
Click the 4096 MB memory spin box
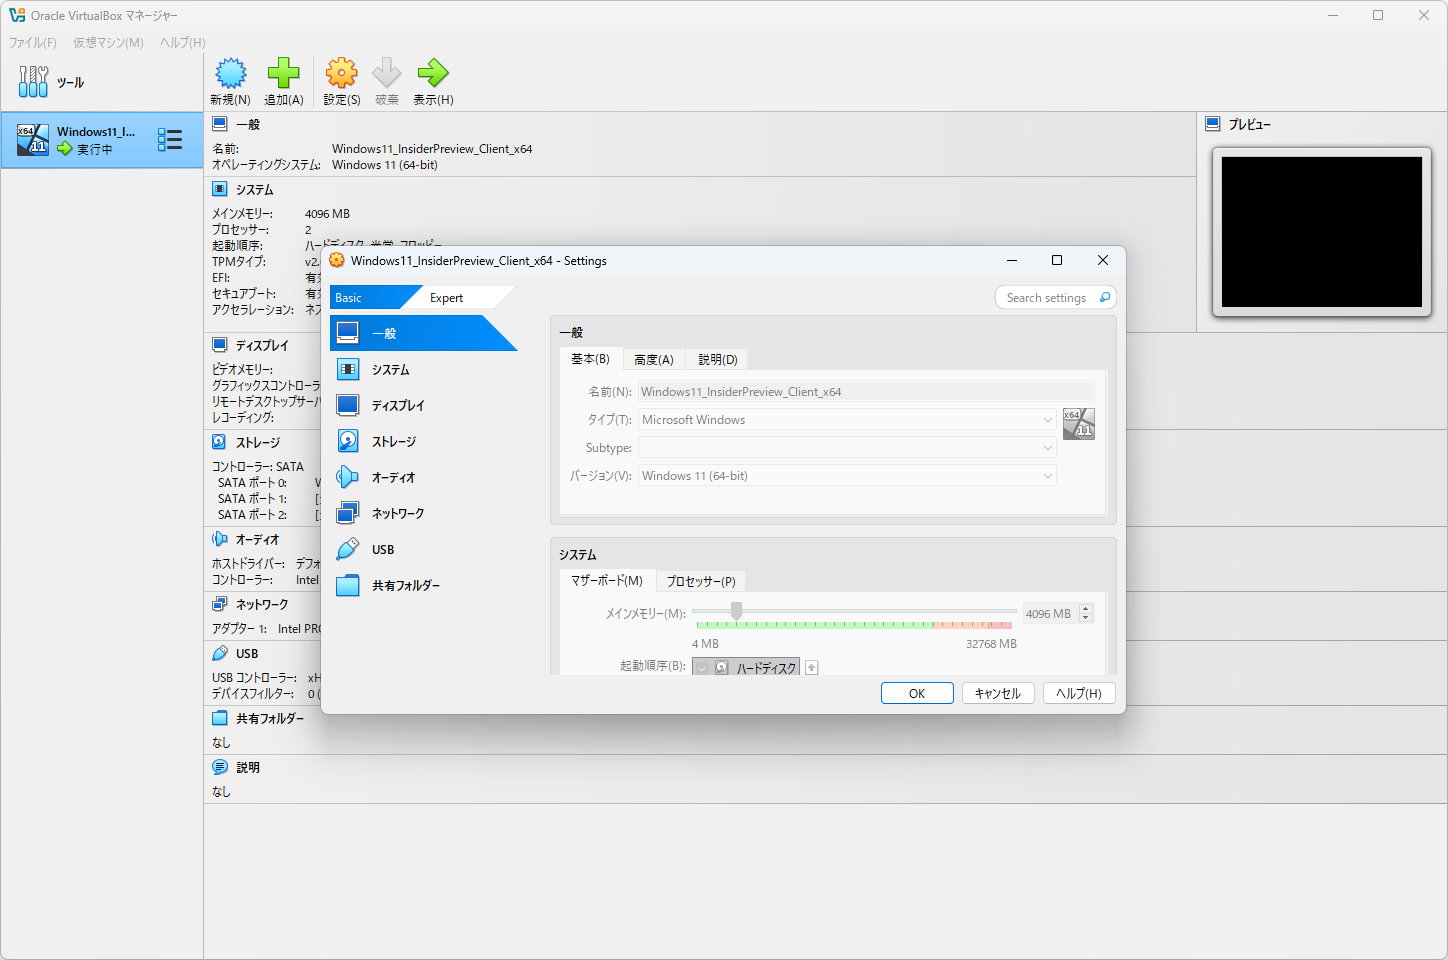point(1057,613)
